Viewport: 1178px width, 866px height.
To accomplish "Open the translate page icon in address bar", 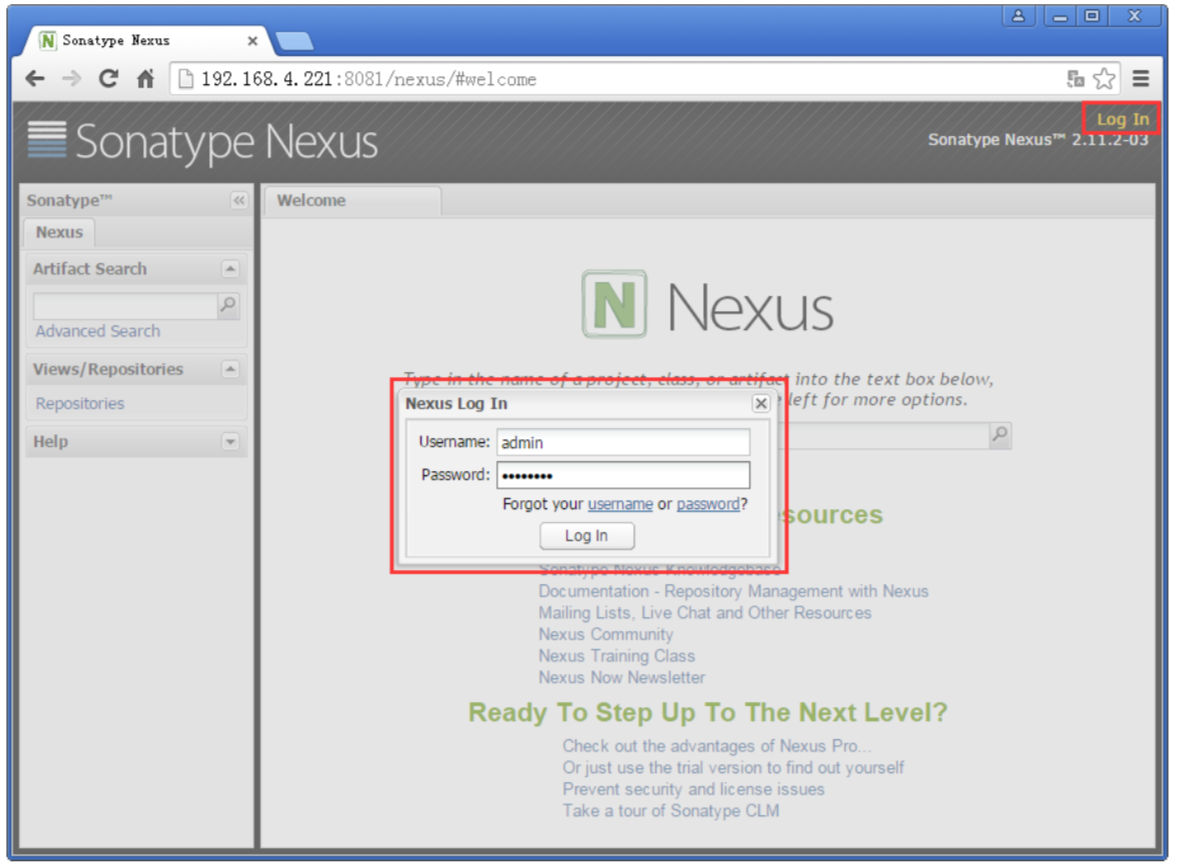I will pyautogui.click(x=1075, y=79).
